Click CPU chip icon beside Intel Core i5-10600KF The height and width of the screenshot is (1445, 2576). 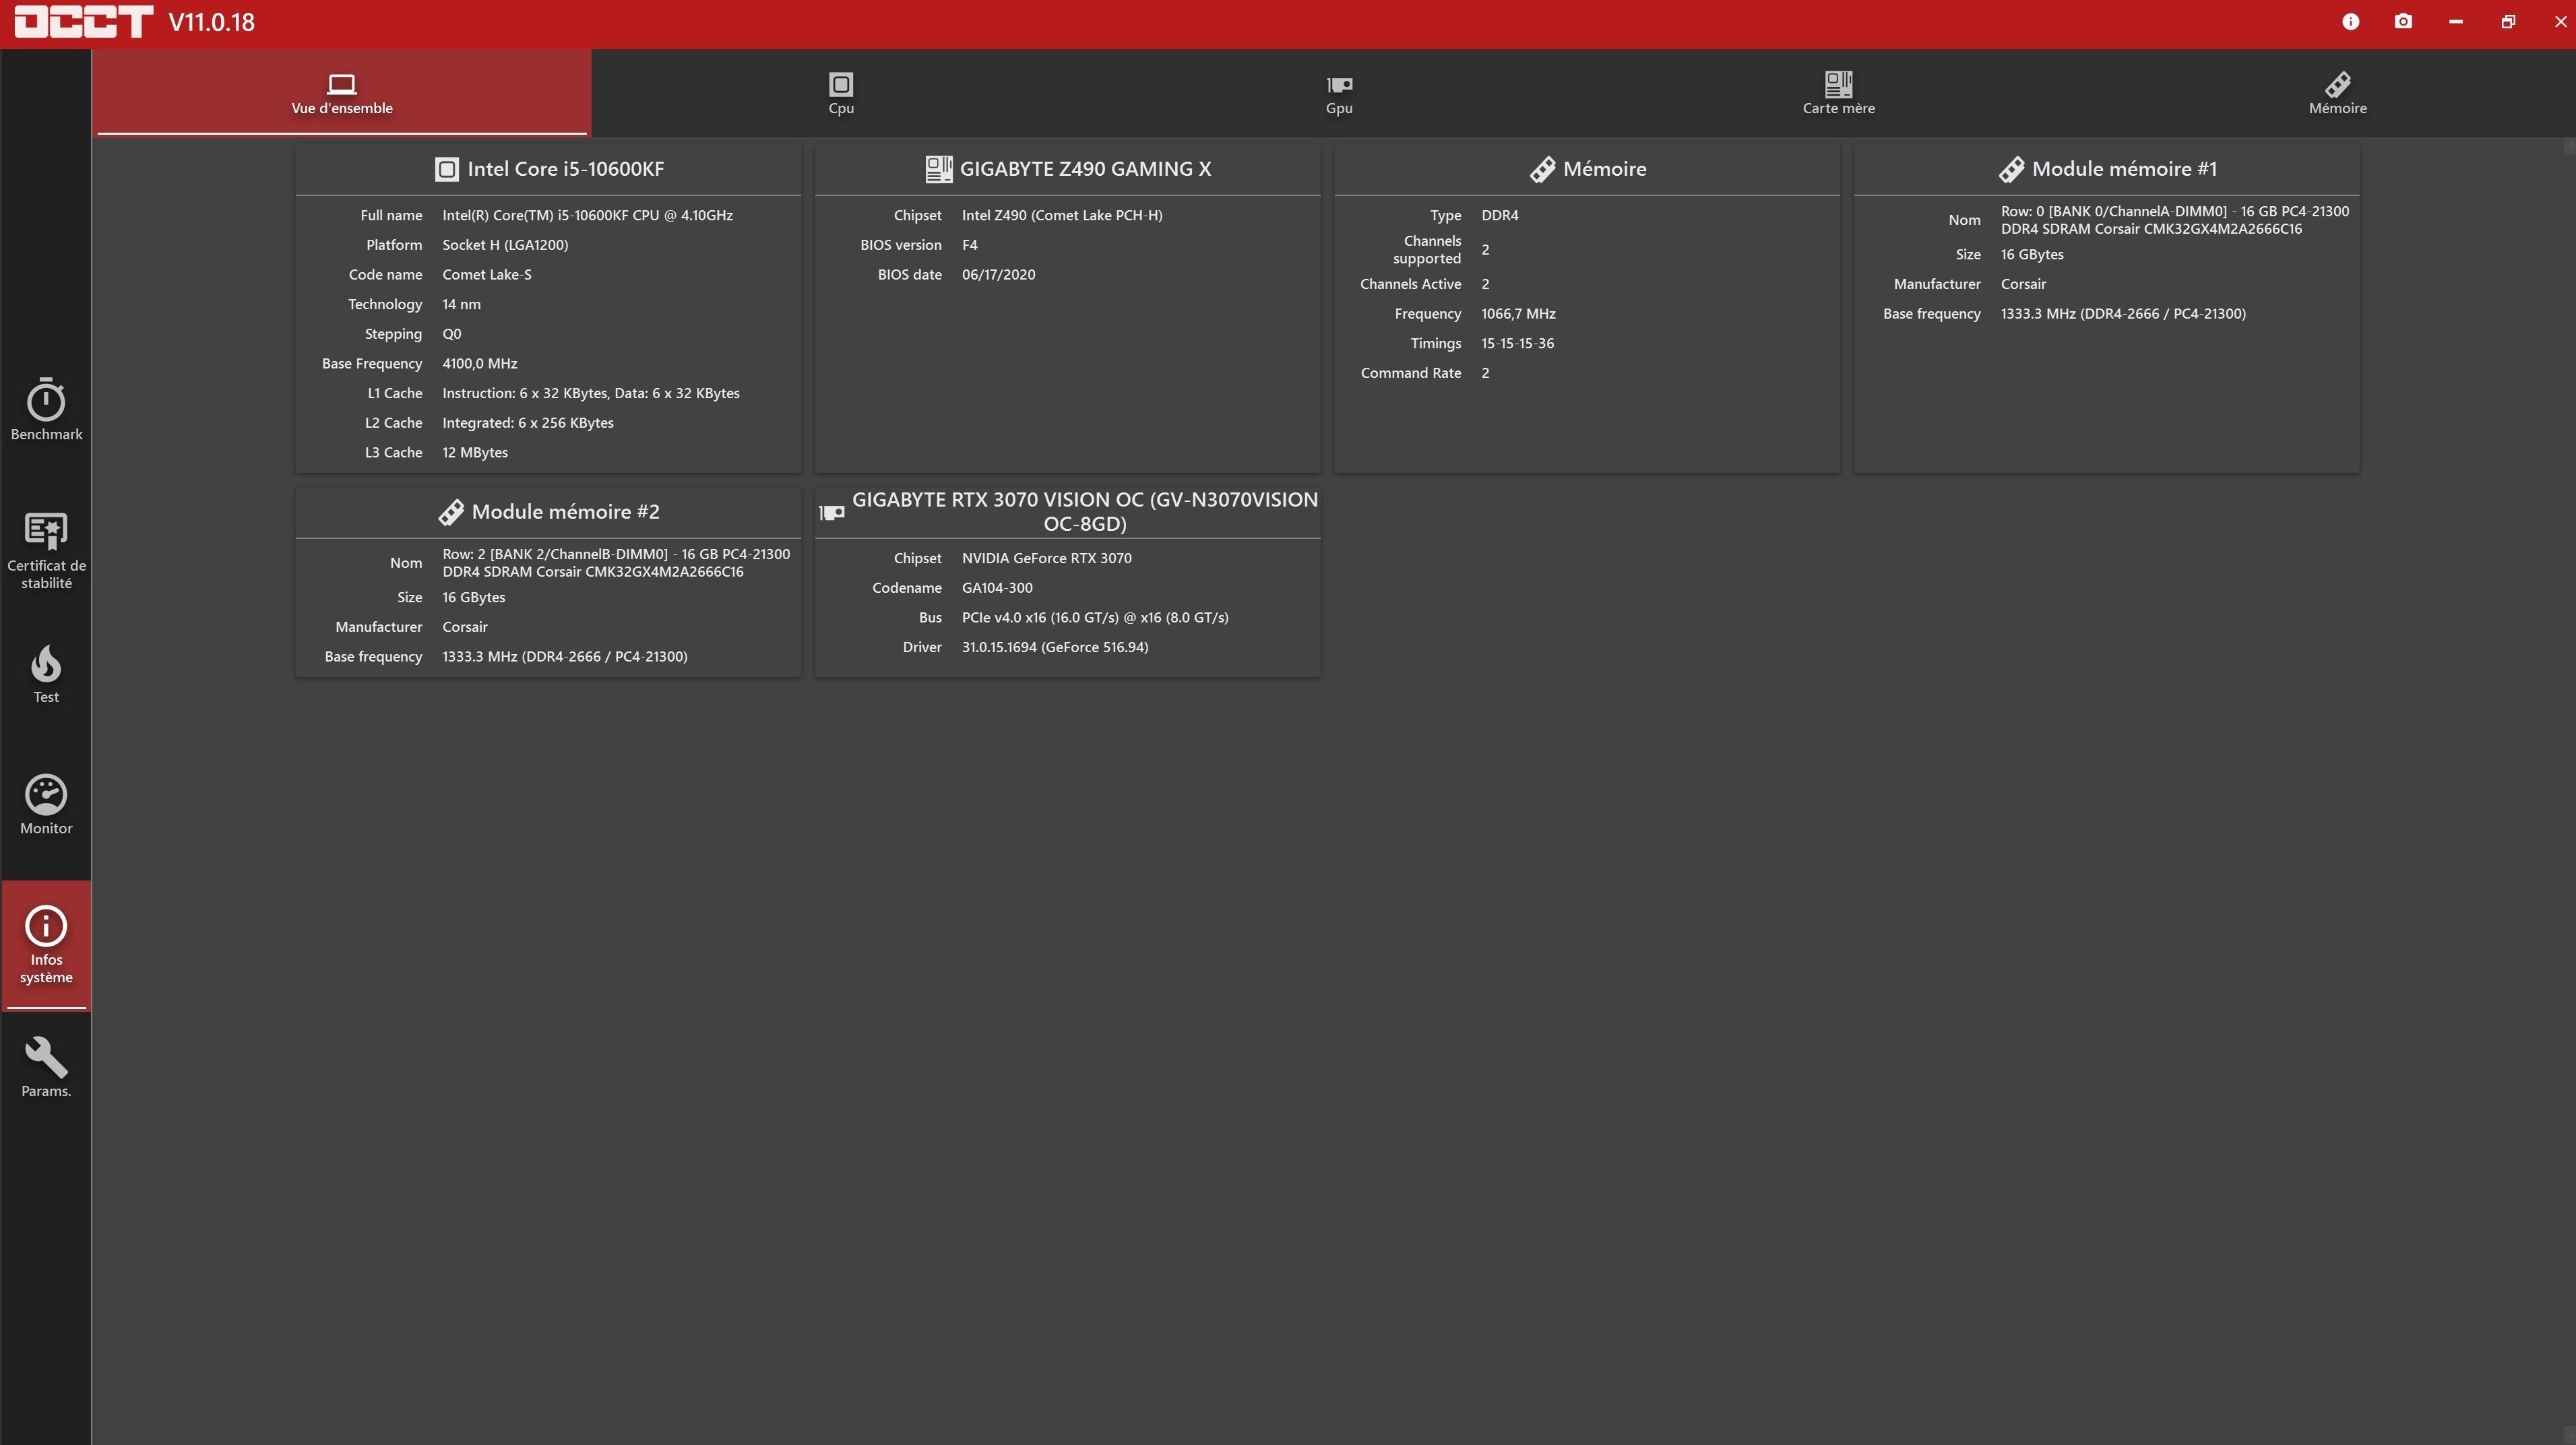pyautogui.click(x=446, y=169)
